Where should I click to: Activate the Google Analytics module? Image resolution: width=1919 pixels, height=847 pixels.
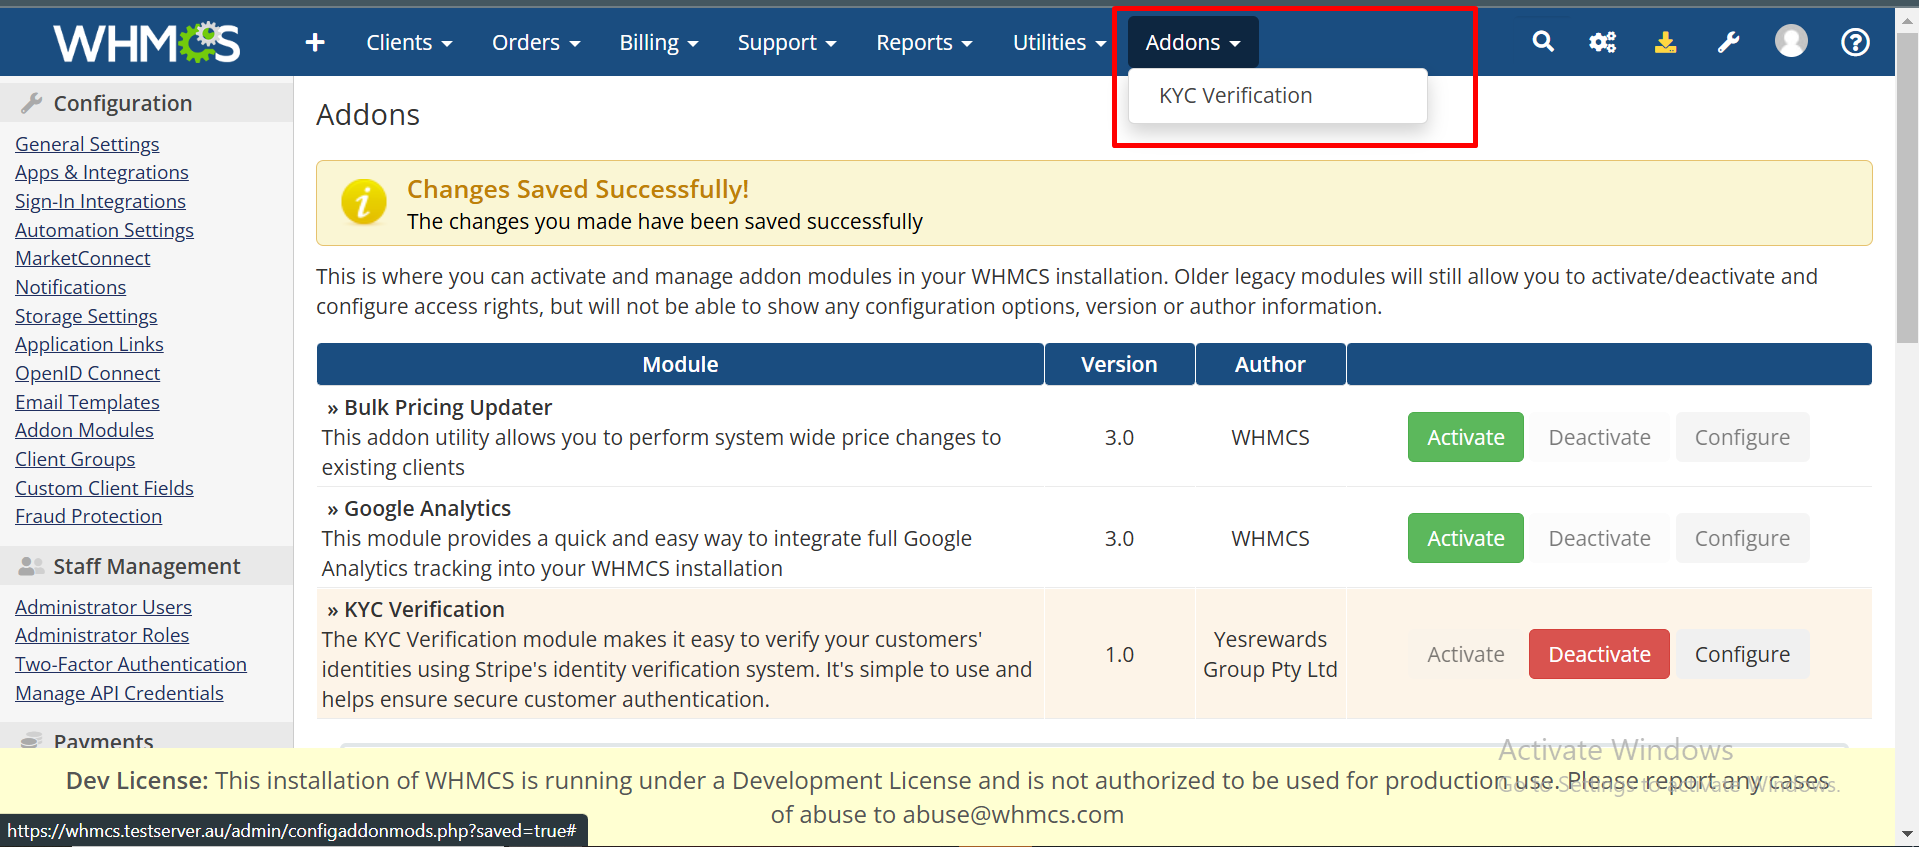click(x=1465, y=538)
